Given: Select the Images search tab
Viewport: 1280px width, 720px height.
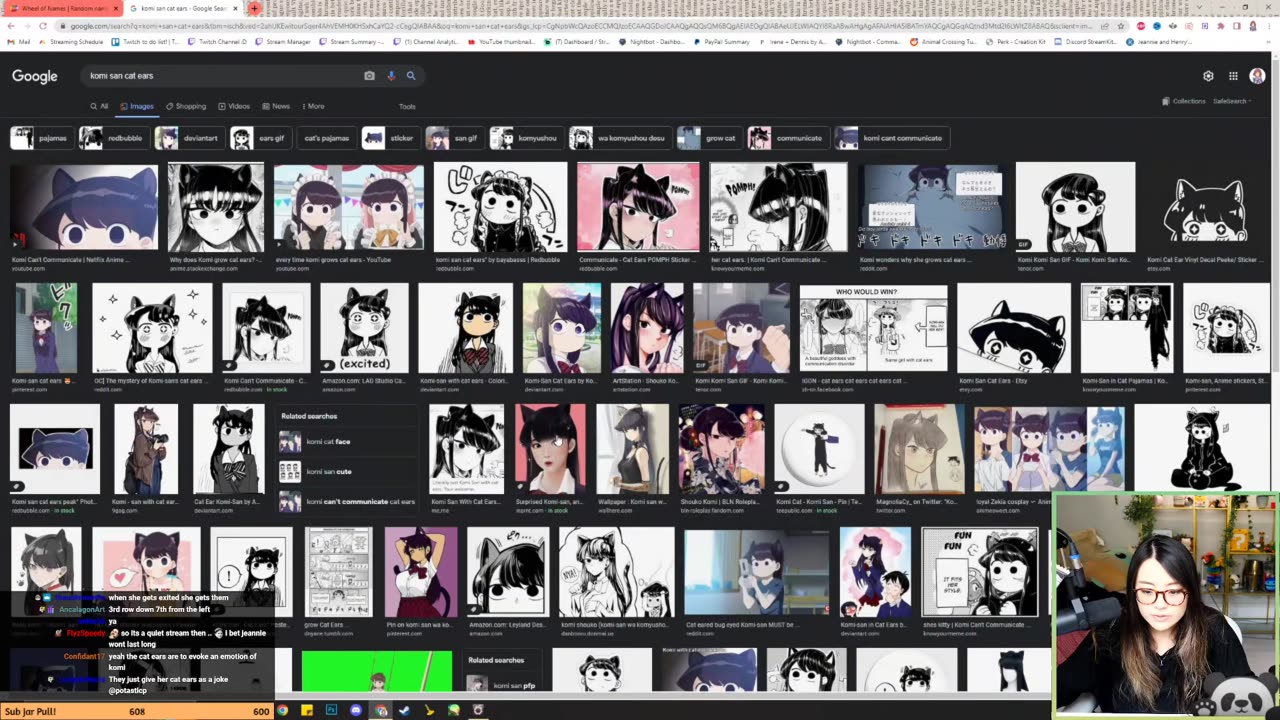Looking at the screenshot, I should [x=137, y=106].
